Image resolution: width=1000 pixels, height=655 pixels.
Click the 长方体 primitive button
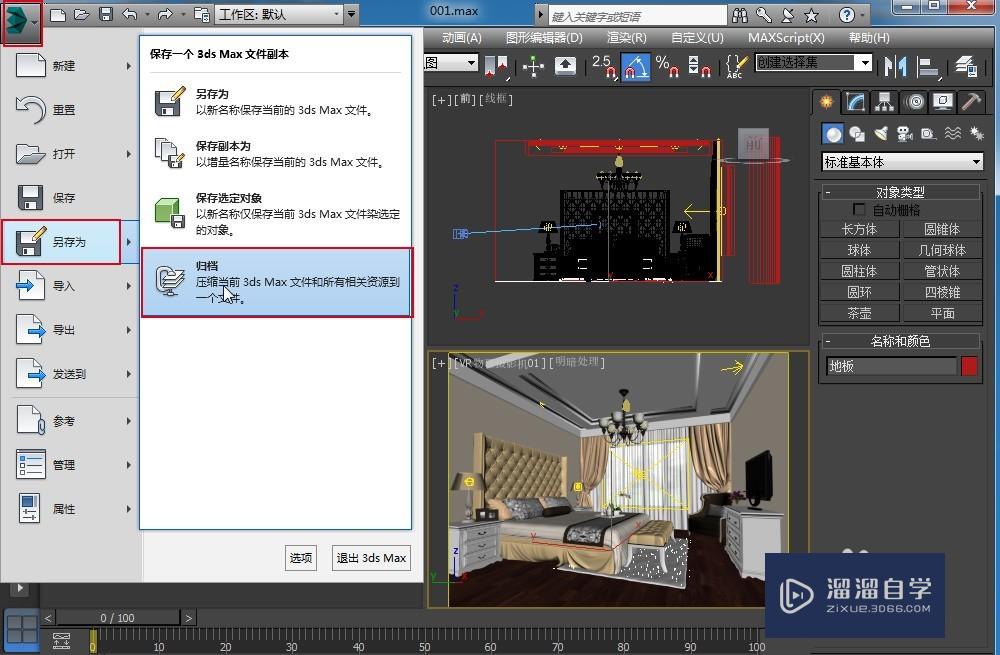[859, 230]
